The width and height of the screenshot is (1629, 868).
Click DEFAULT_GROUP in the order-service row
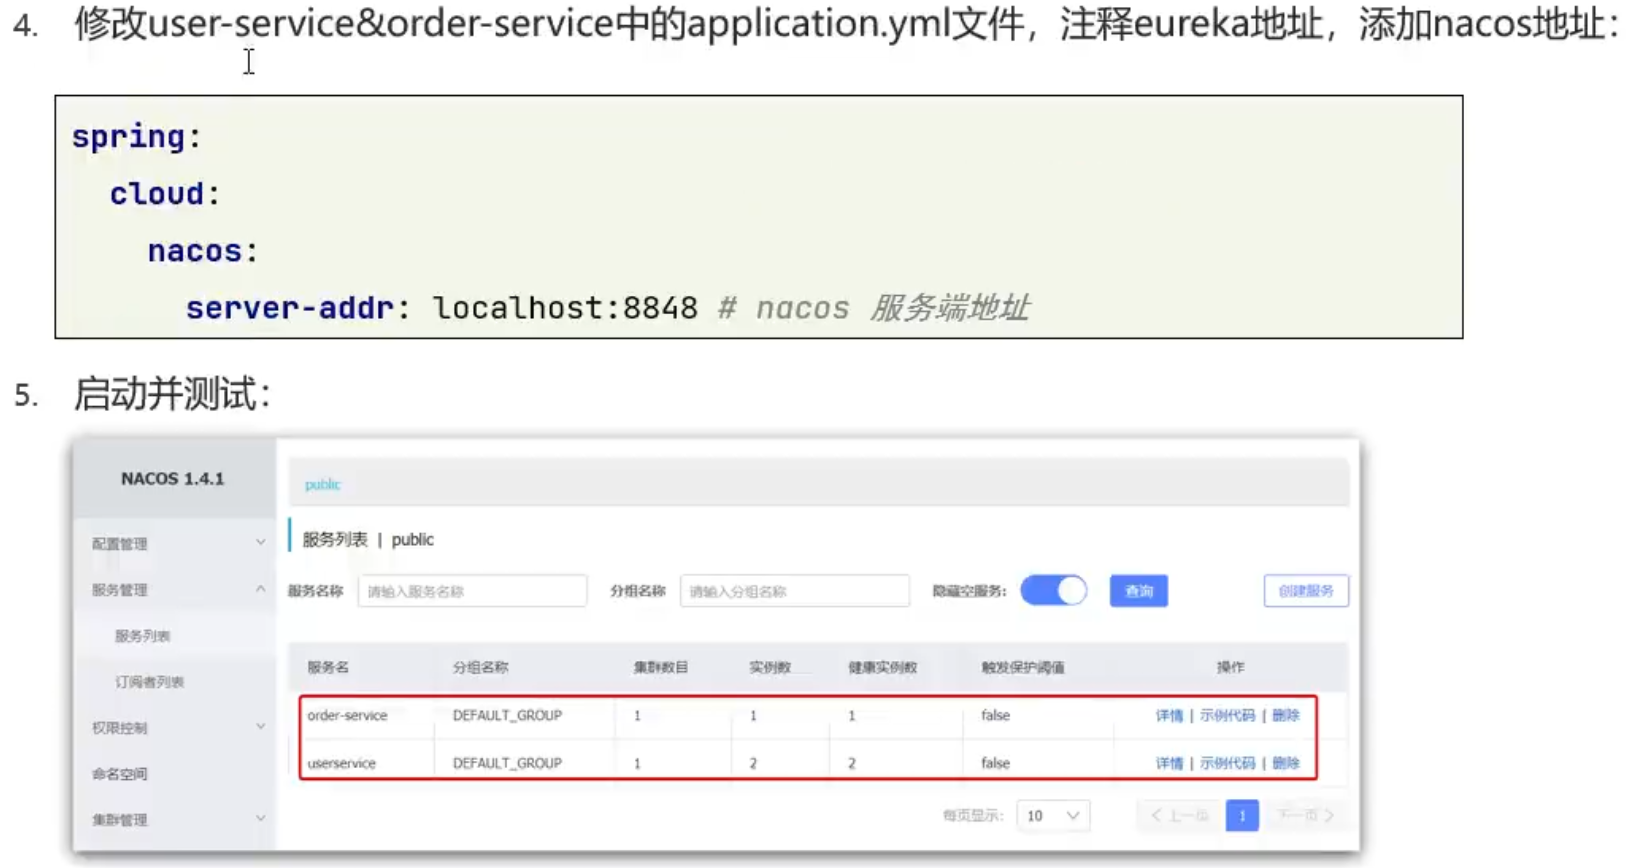click(x=507, y=716)
